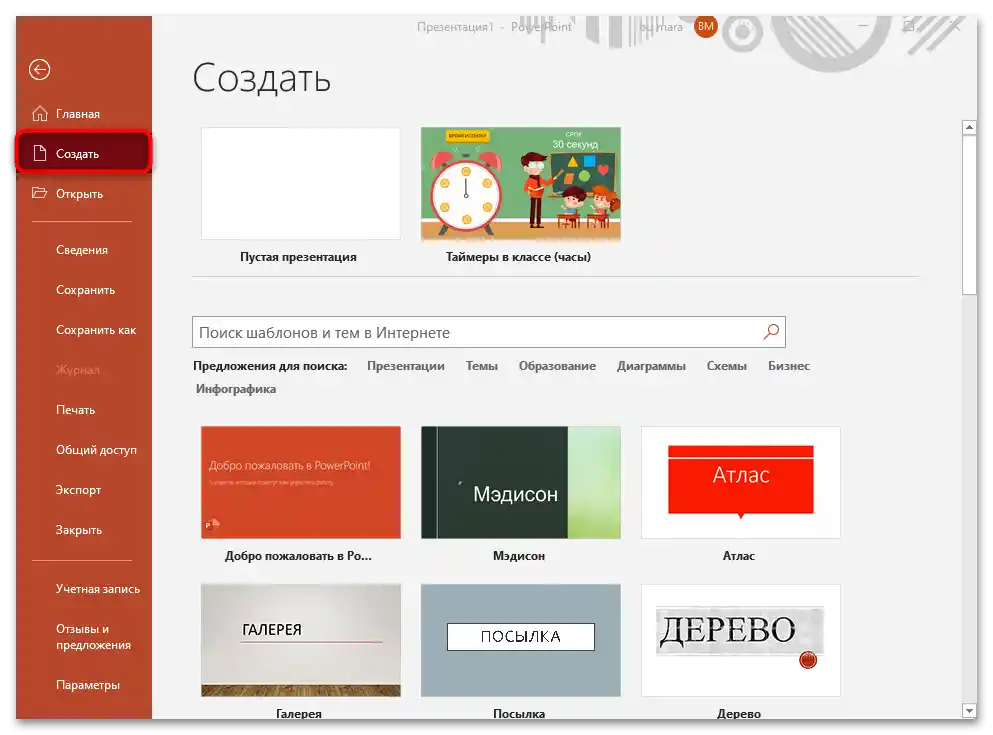The height and width of the screenshot is (735, 993).
Task: Switch to the Печать section
Action: pyautogui.click(x=75, y=409)
